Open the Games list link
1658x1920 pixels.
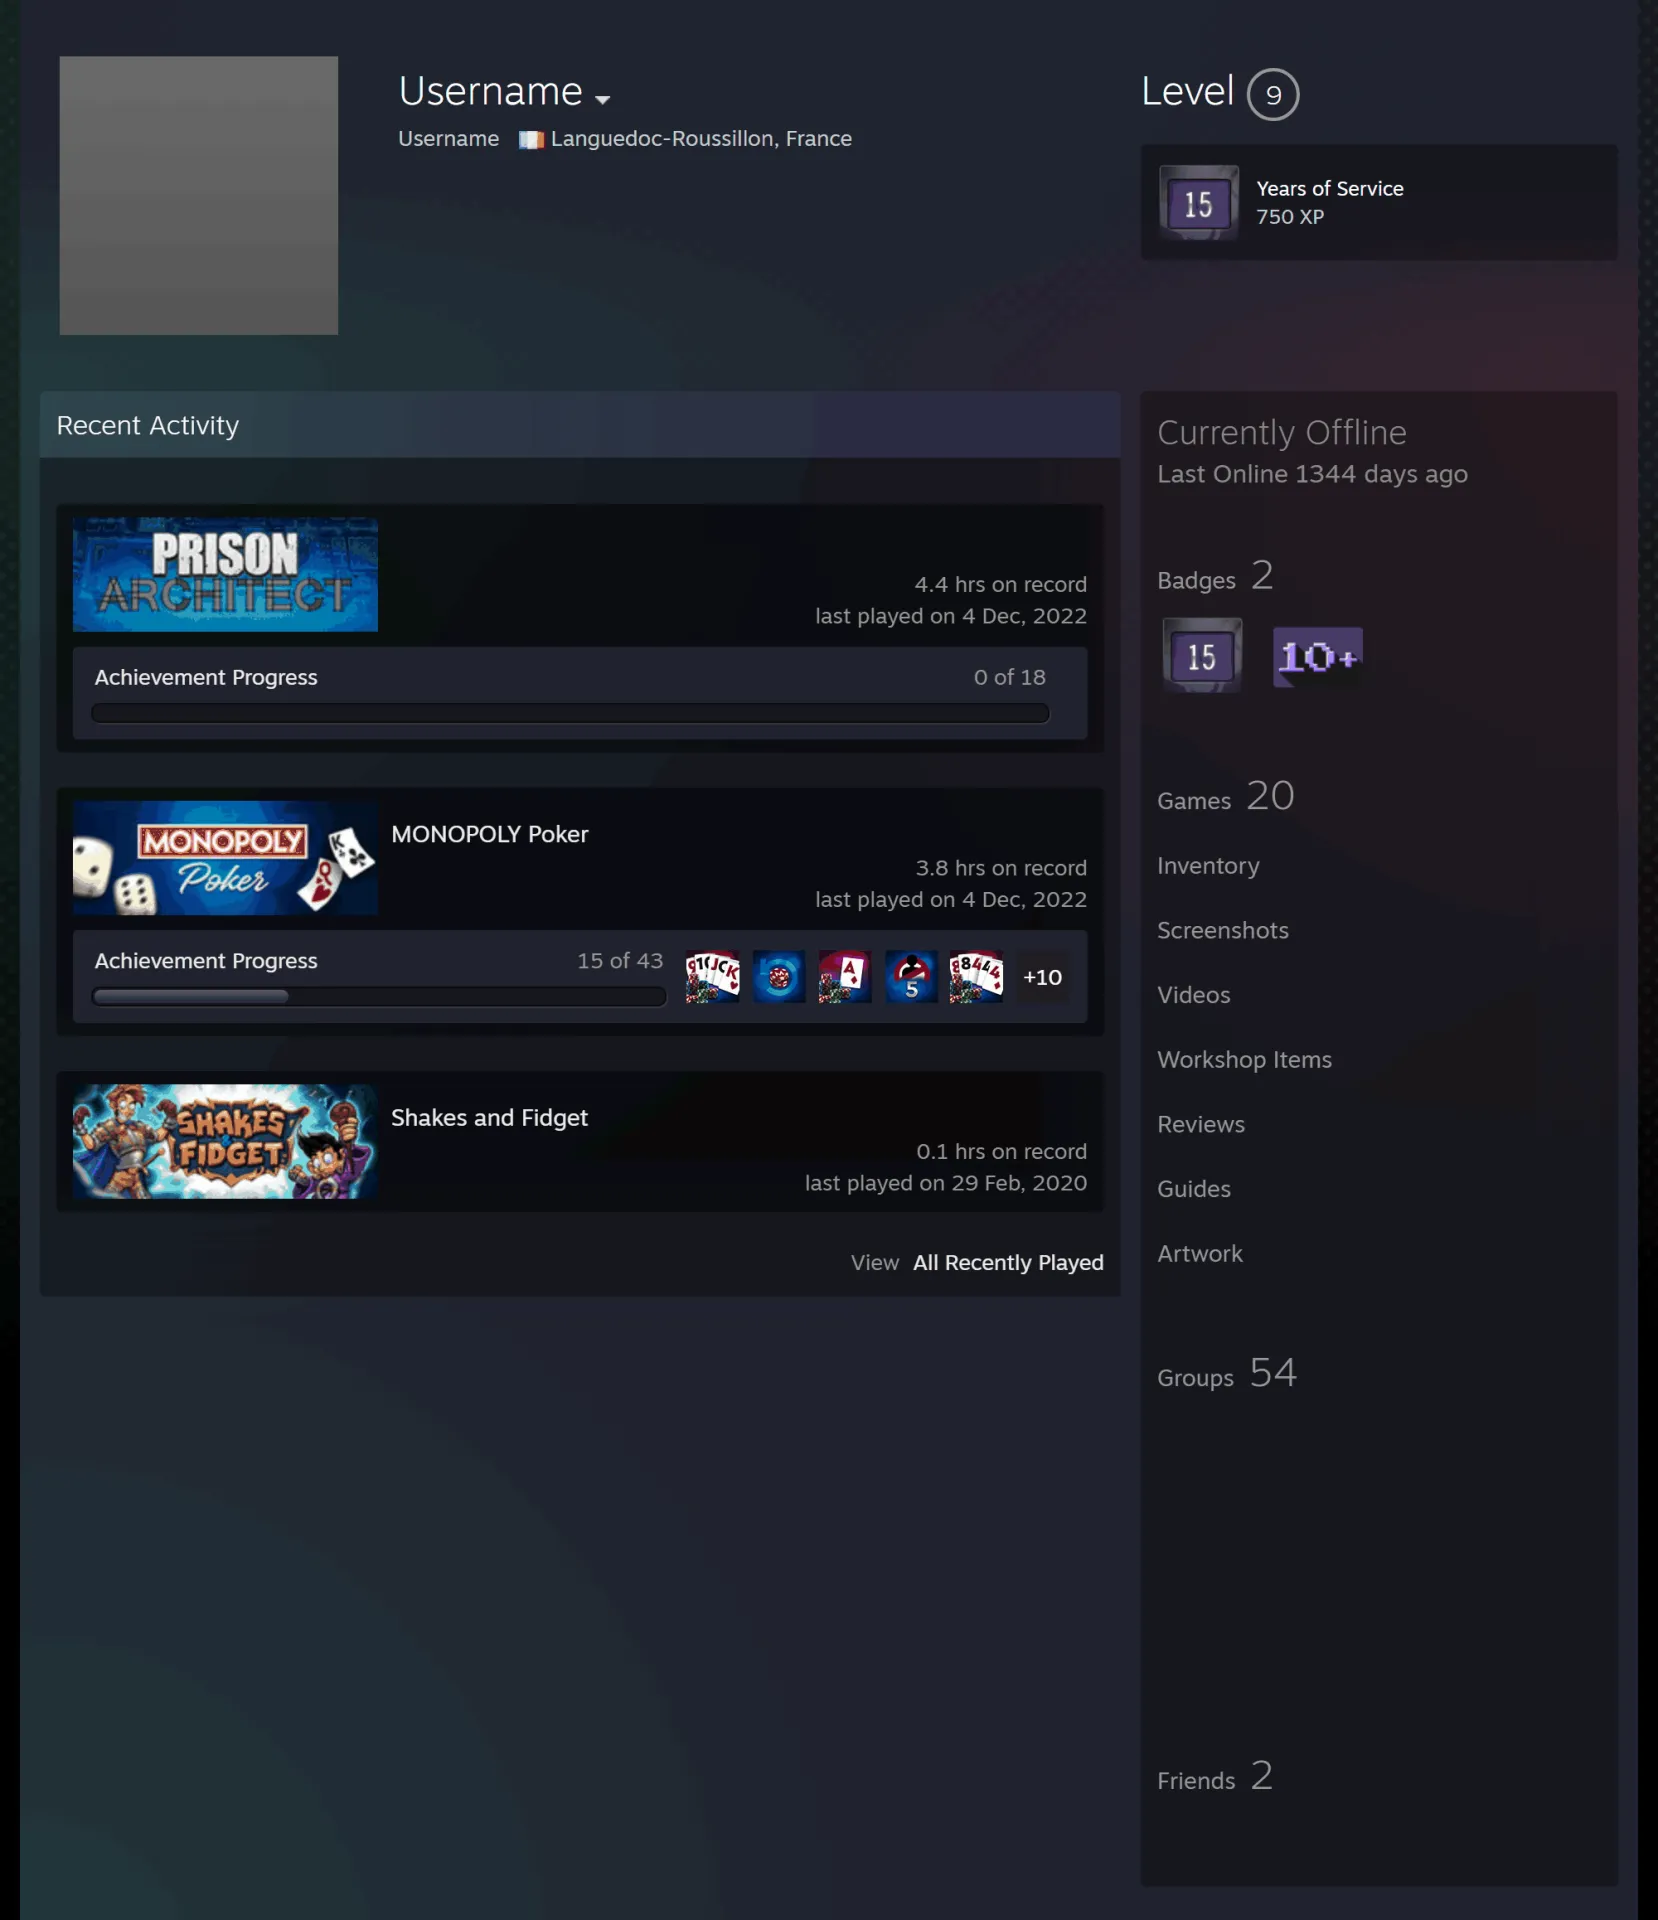click(1226, 797)
